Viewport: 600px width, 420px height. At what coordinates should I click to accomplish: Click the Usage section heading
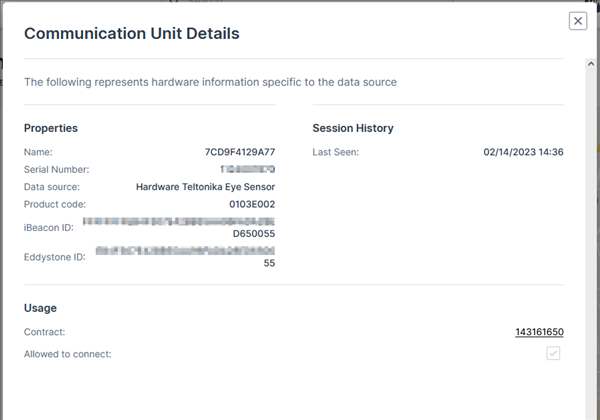(x=40, y=308)
